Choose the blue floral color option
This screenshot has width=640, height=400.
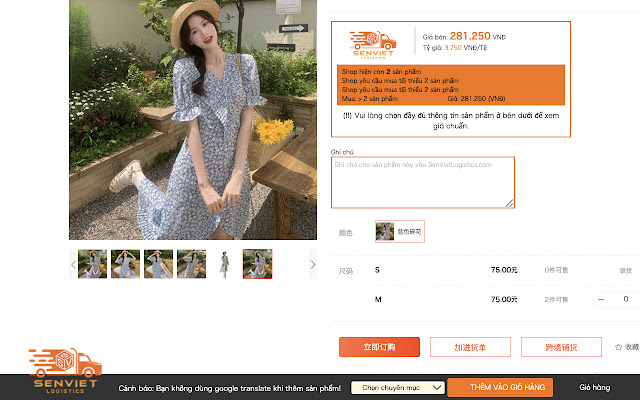pyautogui.click(x=400, y=231)
